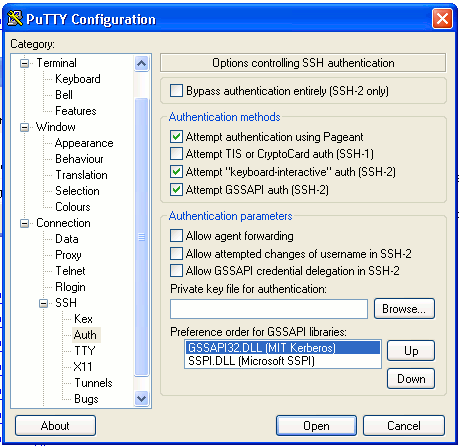Image resolution: width=459 pixels, height=446 pixels.
Task: Open Behaviour settings category
Action: [79, 159]
